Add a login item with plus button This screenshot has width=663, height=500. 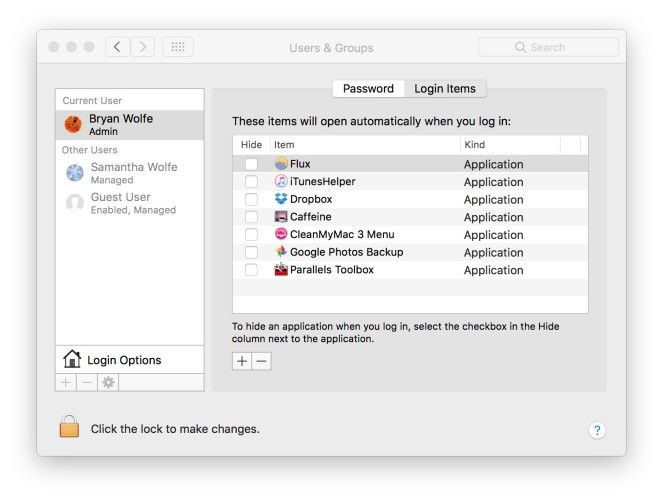click(x=242, y=361)
